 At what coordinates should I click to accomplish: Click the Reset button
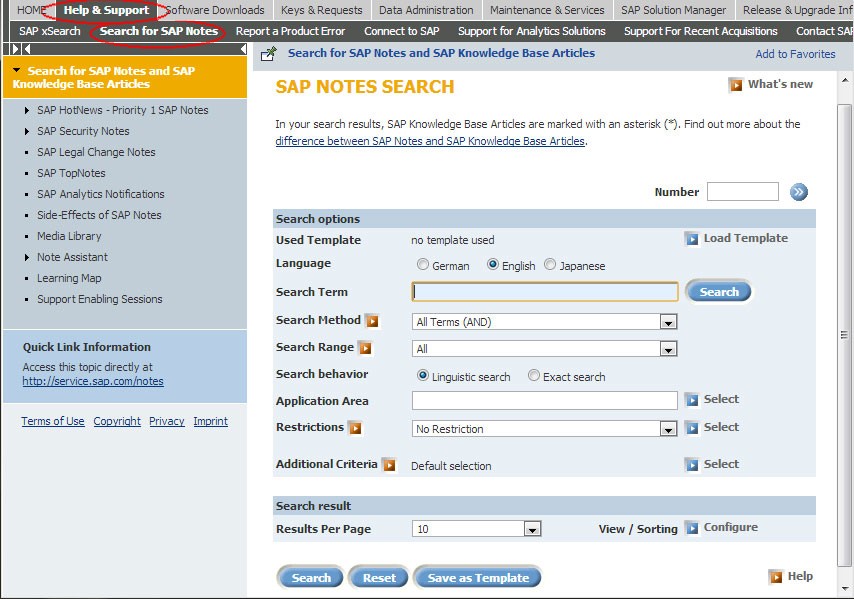pos(379,578)
